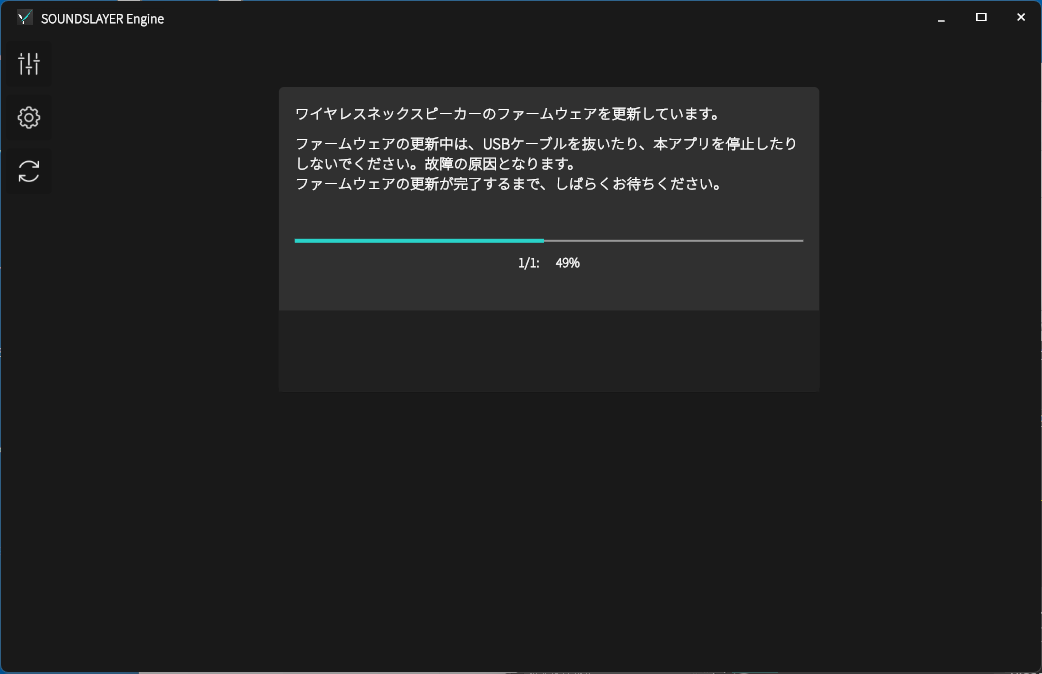This screenshot has height=674, width=1042.
Task: Click the 49% progress percentage text
Action: pos(567,263)
